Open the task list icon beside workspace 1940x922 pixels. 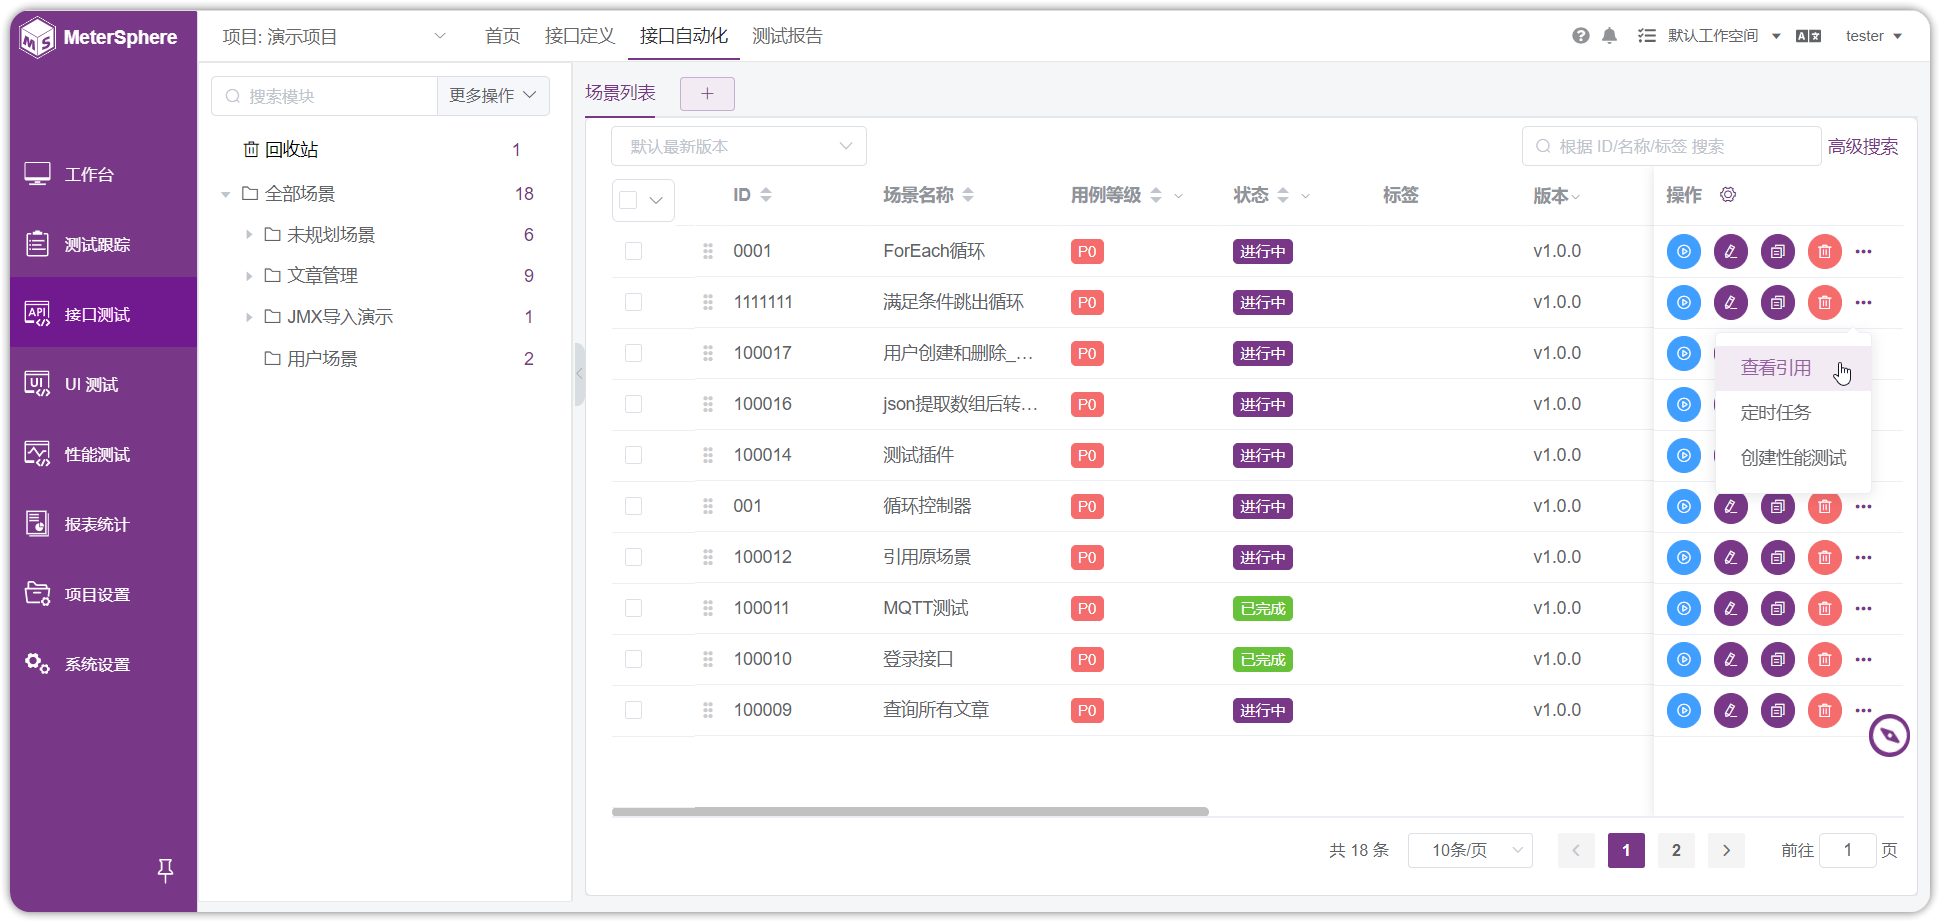pos(1646,36)
